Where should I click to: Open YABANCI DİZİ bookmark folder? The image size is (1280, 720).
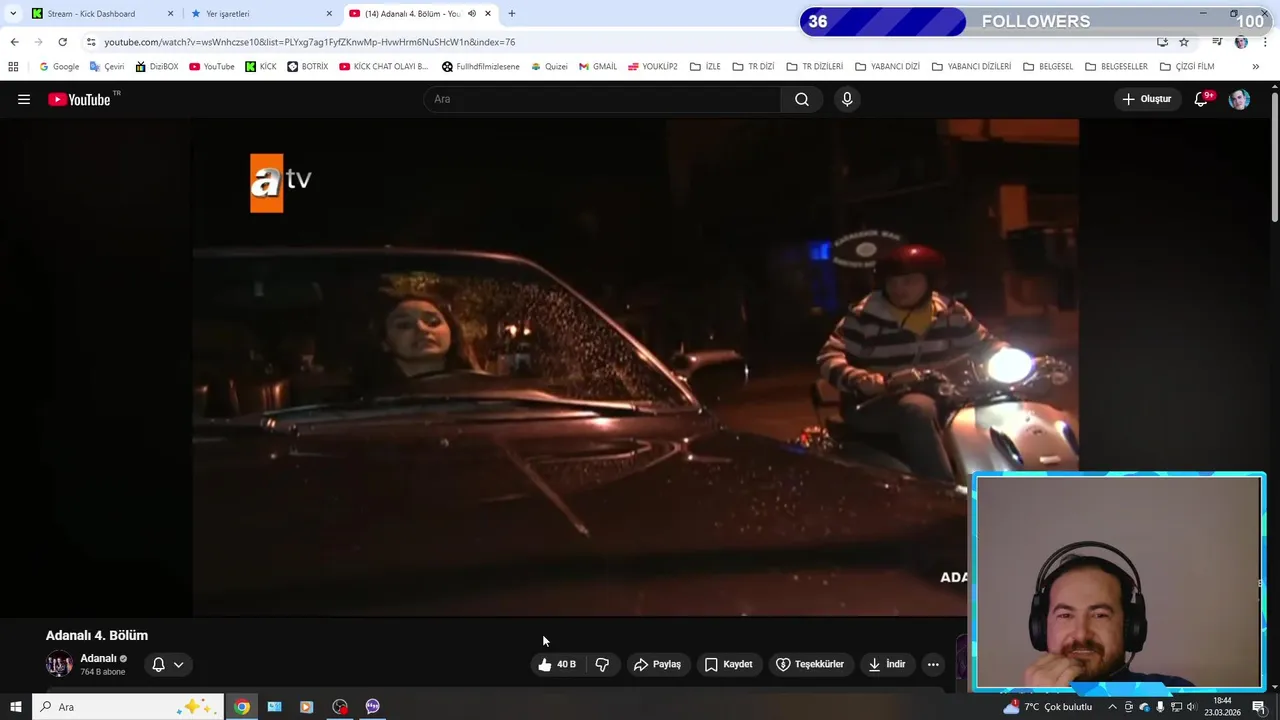point(888,67)
